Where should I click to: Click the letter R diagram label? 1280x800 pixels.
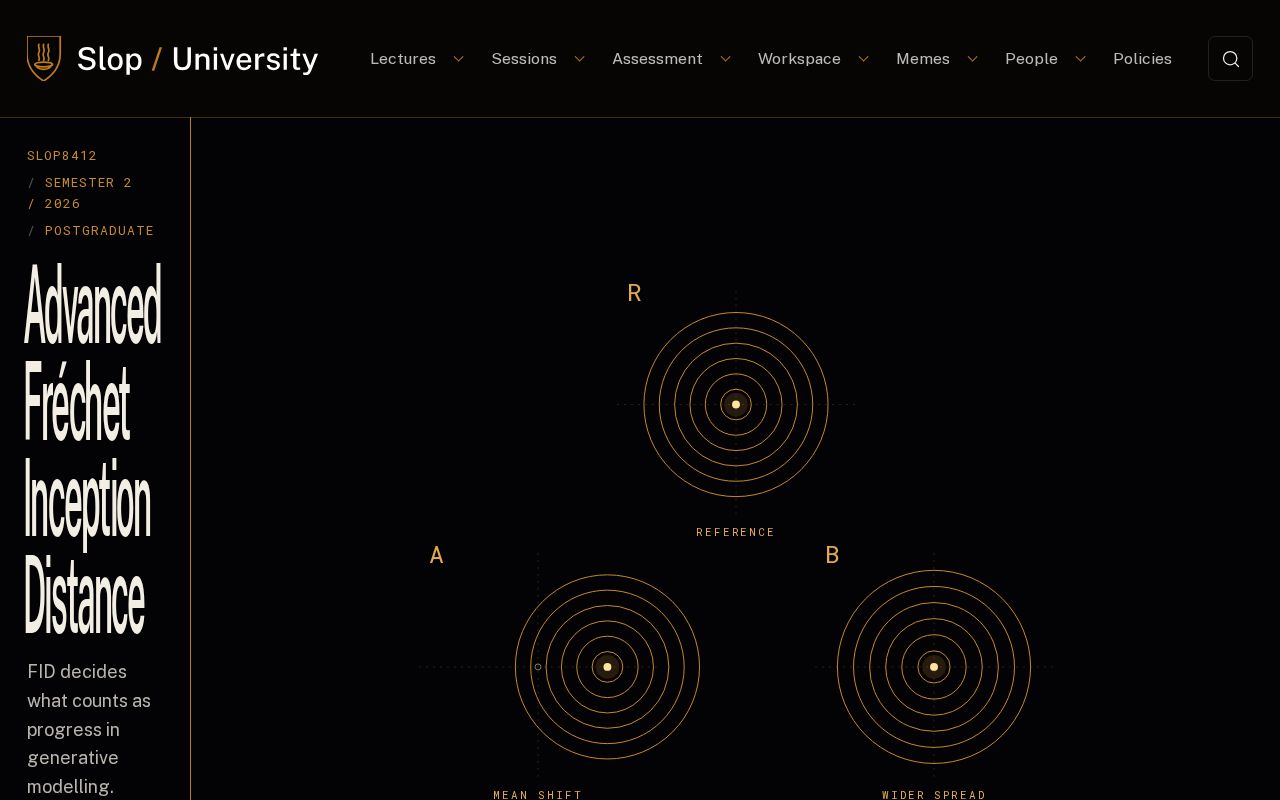pos(634,293)
